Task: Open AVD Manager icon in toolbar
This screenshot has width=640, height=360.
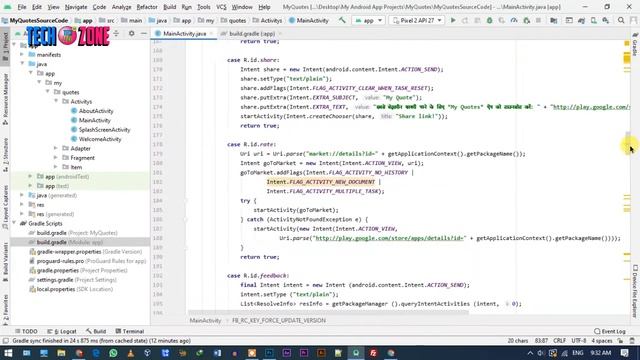Action: click(593, 20)
